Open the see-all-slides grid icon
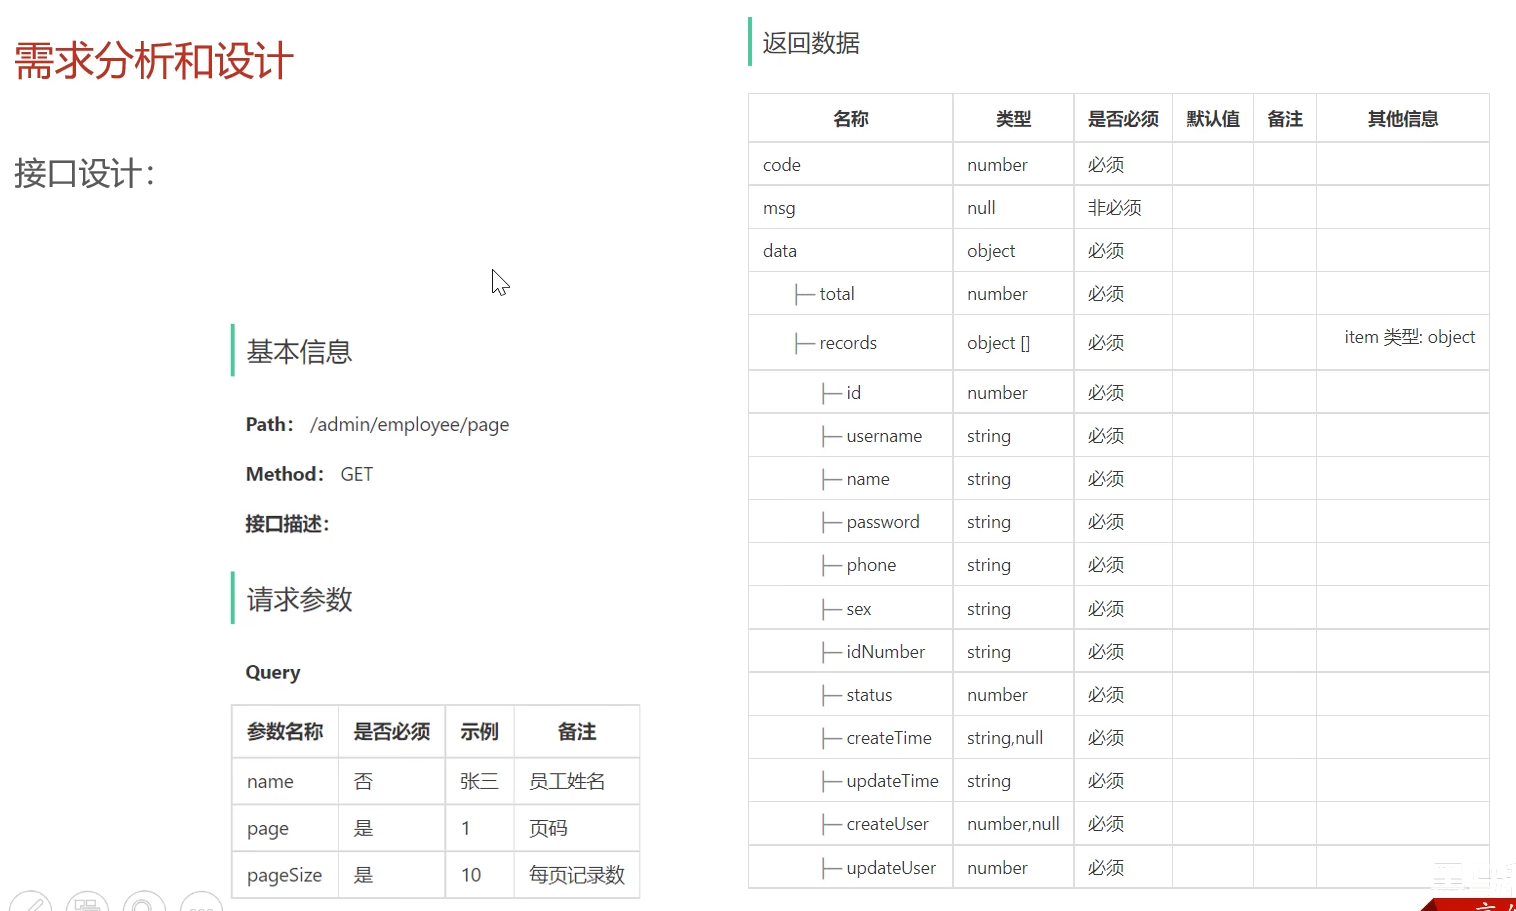 87,901
